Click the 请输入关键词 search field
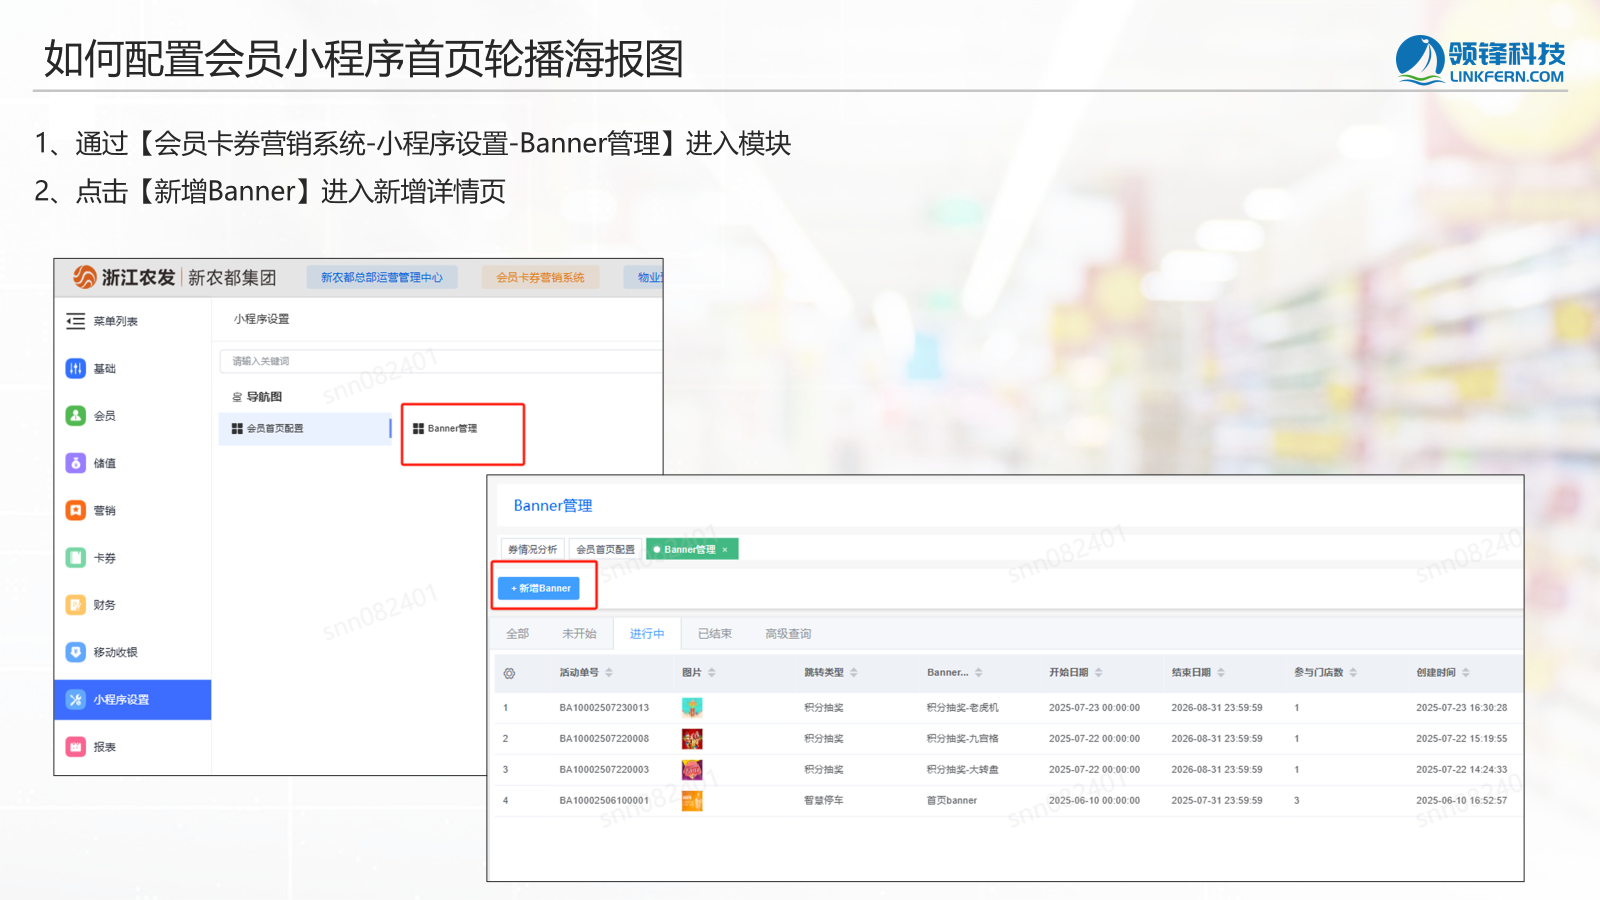Screen dimensions: 1600x900 [x=440, y=361]
